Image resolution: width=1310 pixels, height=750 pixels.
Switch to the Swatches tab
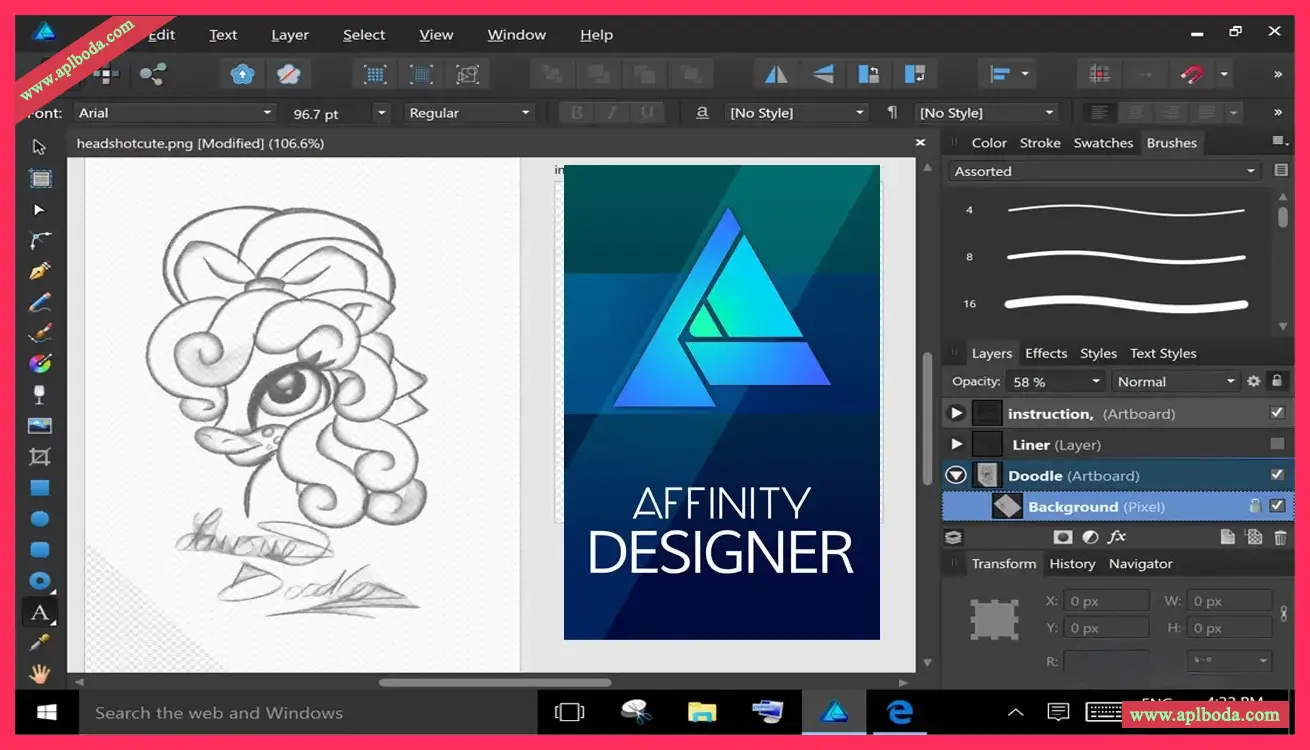[1103, 142]
